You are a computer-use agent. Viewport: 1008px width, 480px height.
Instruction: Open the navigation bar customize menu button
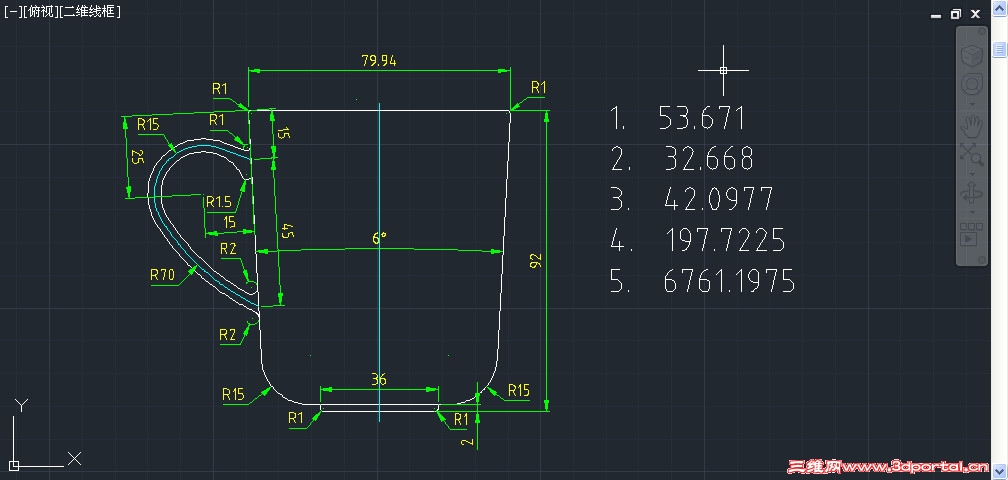click(982, 260)
